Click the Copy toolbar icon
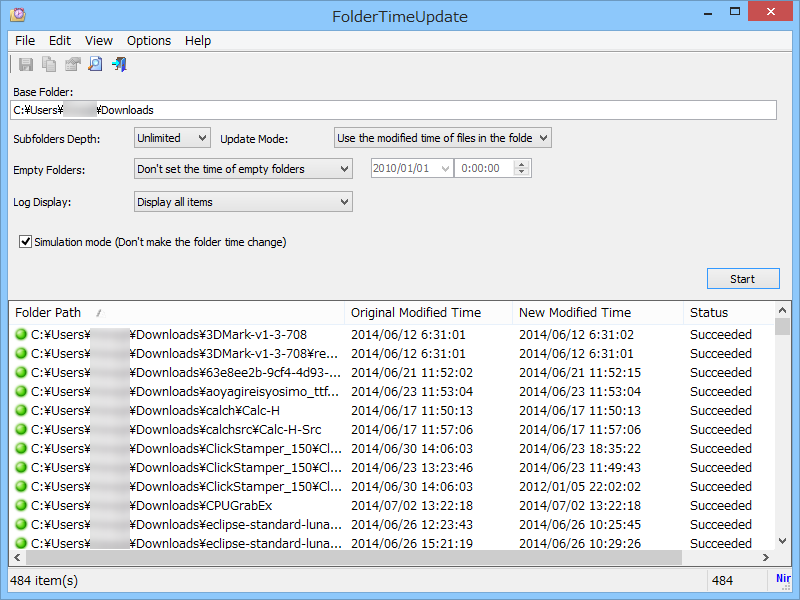This screenshot has height=600, width=800. 49,64
